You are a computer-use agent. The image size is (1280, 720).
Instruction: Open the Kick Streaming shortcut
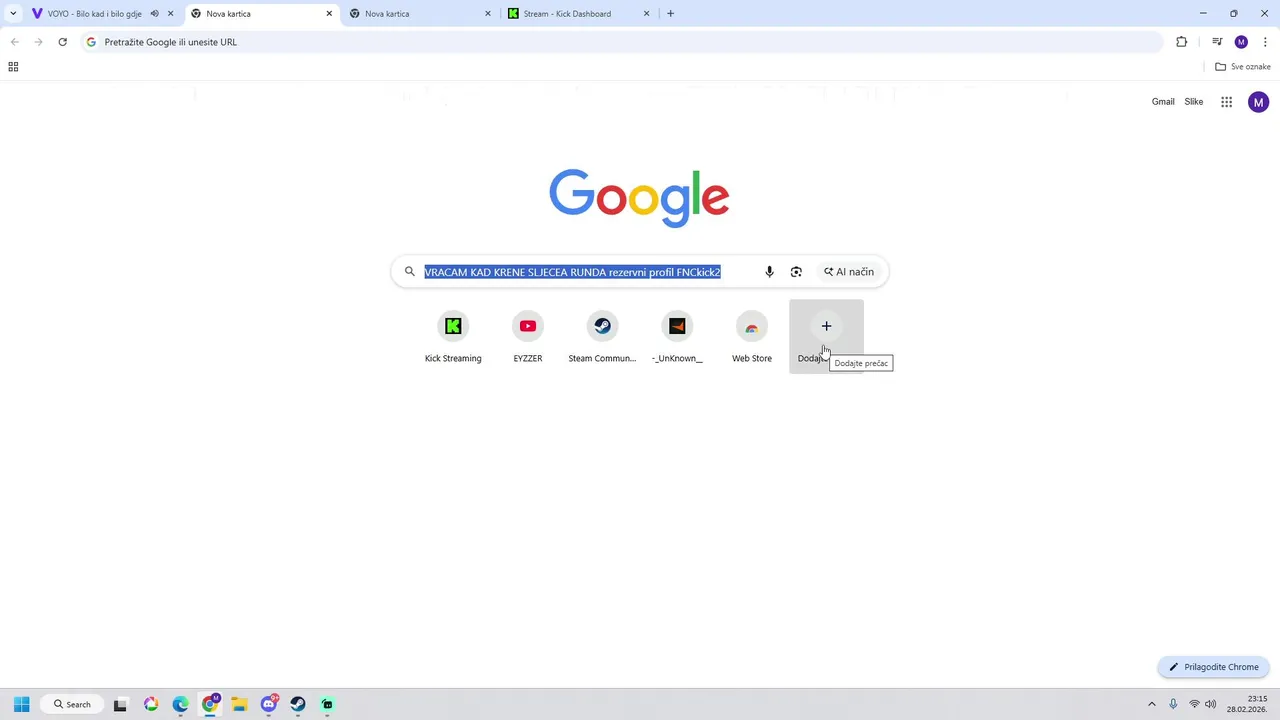coord(453,337)
